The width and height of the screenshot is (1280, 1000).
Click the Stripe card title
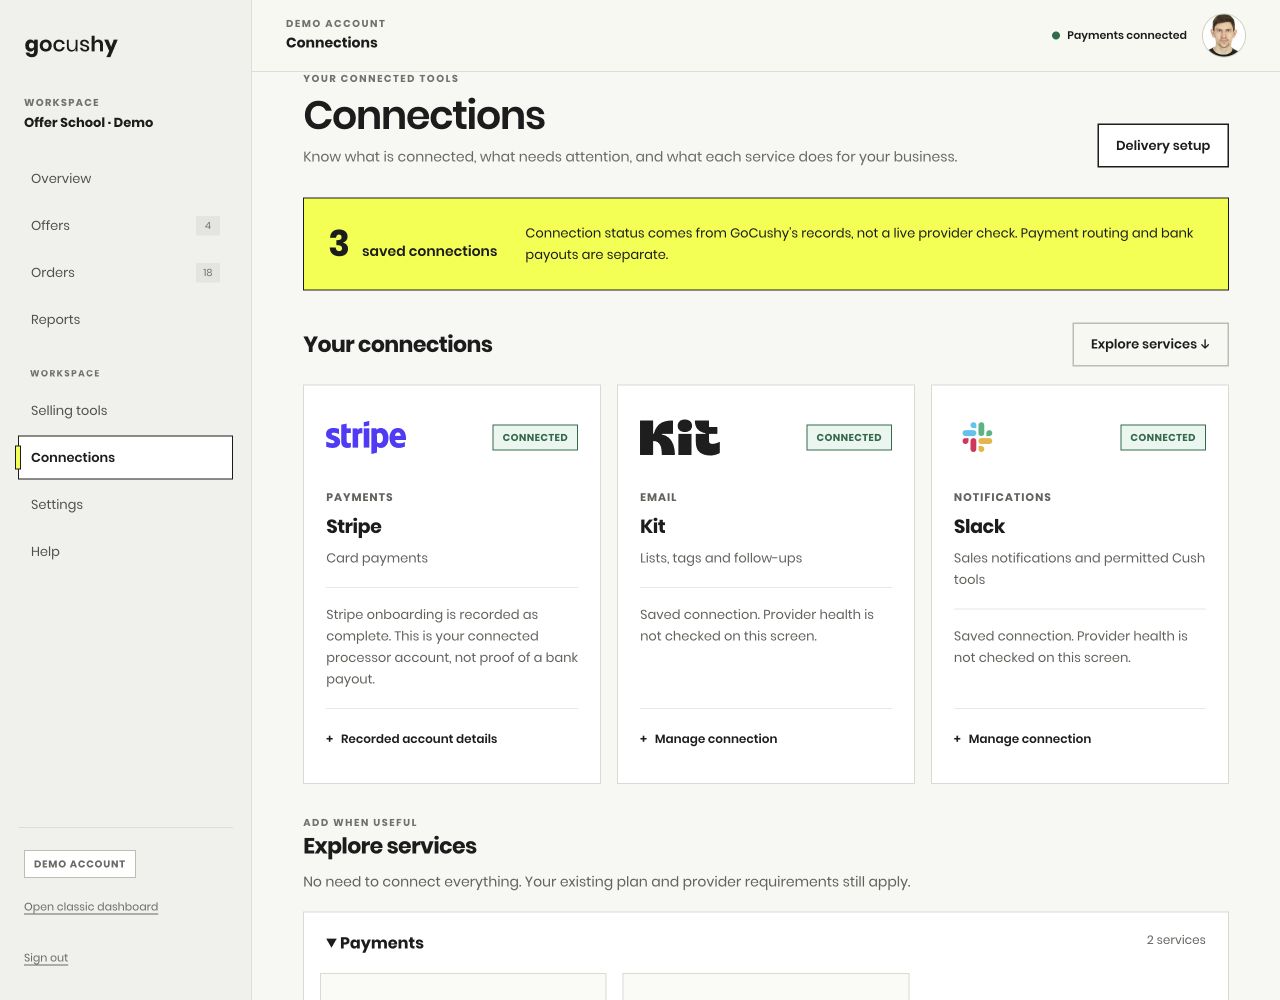coord(354,527)
